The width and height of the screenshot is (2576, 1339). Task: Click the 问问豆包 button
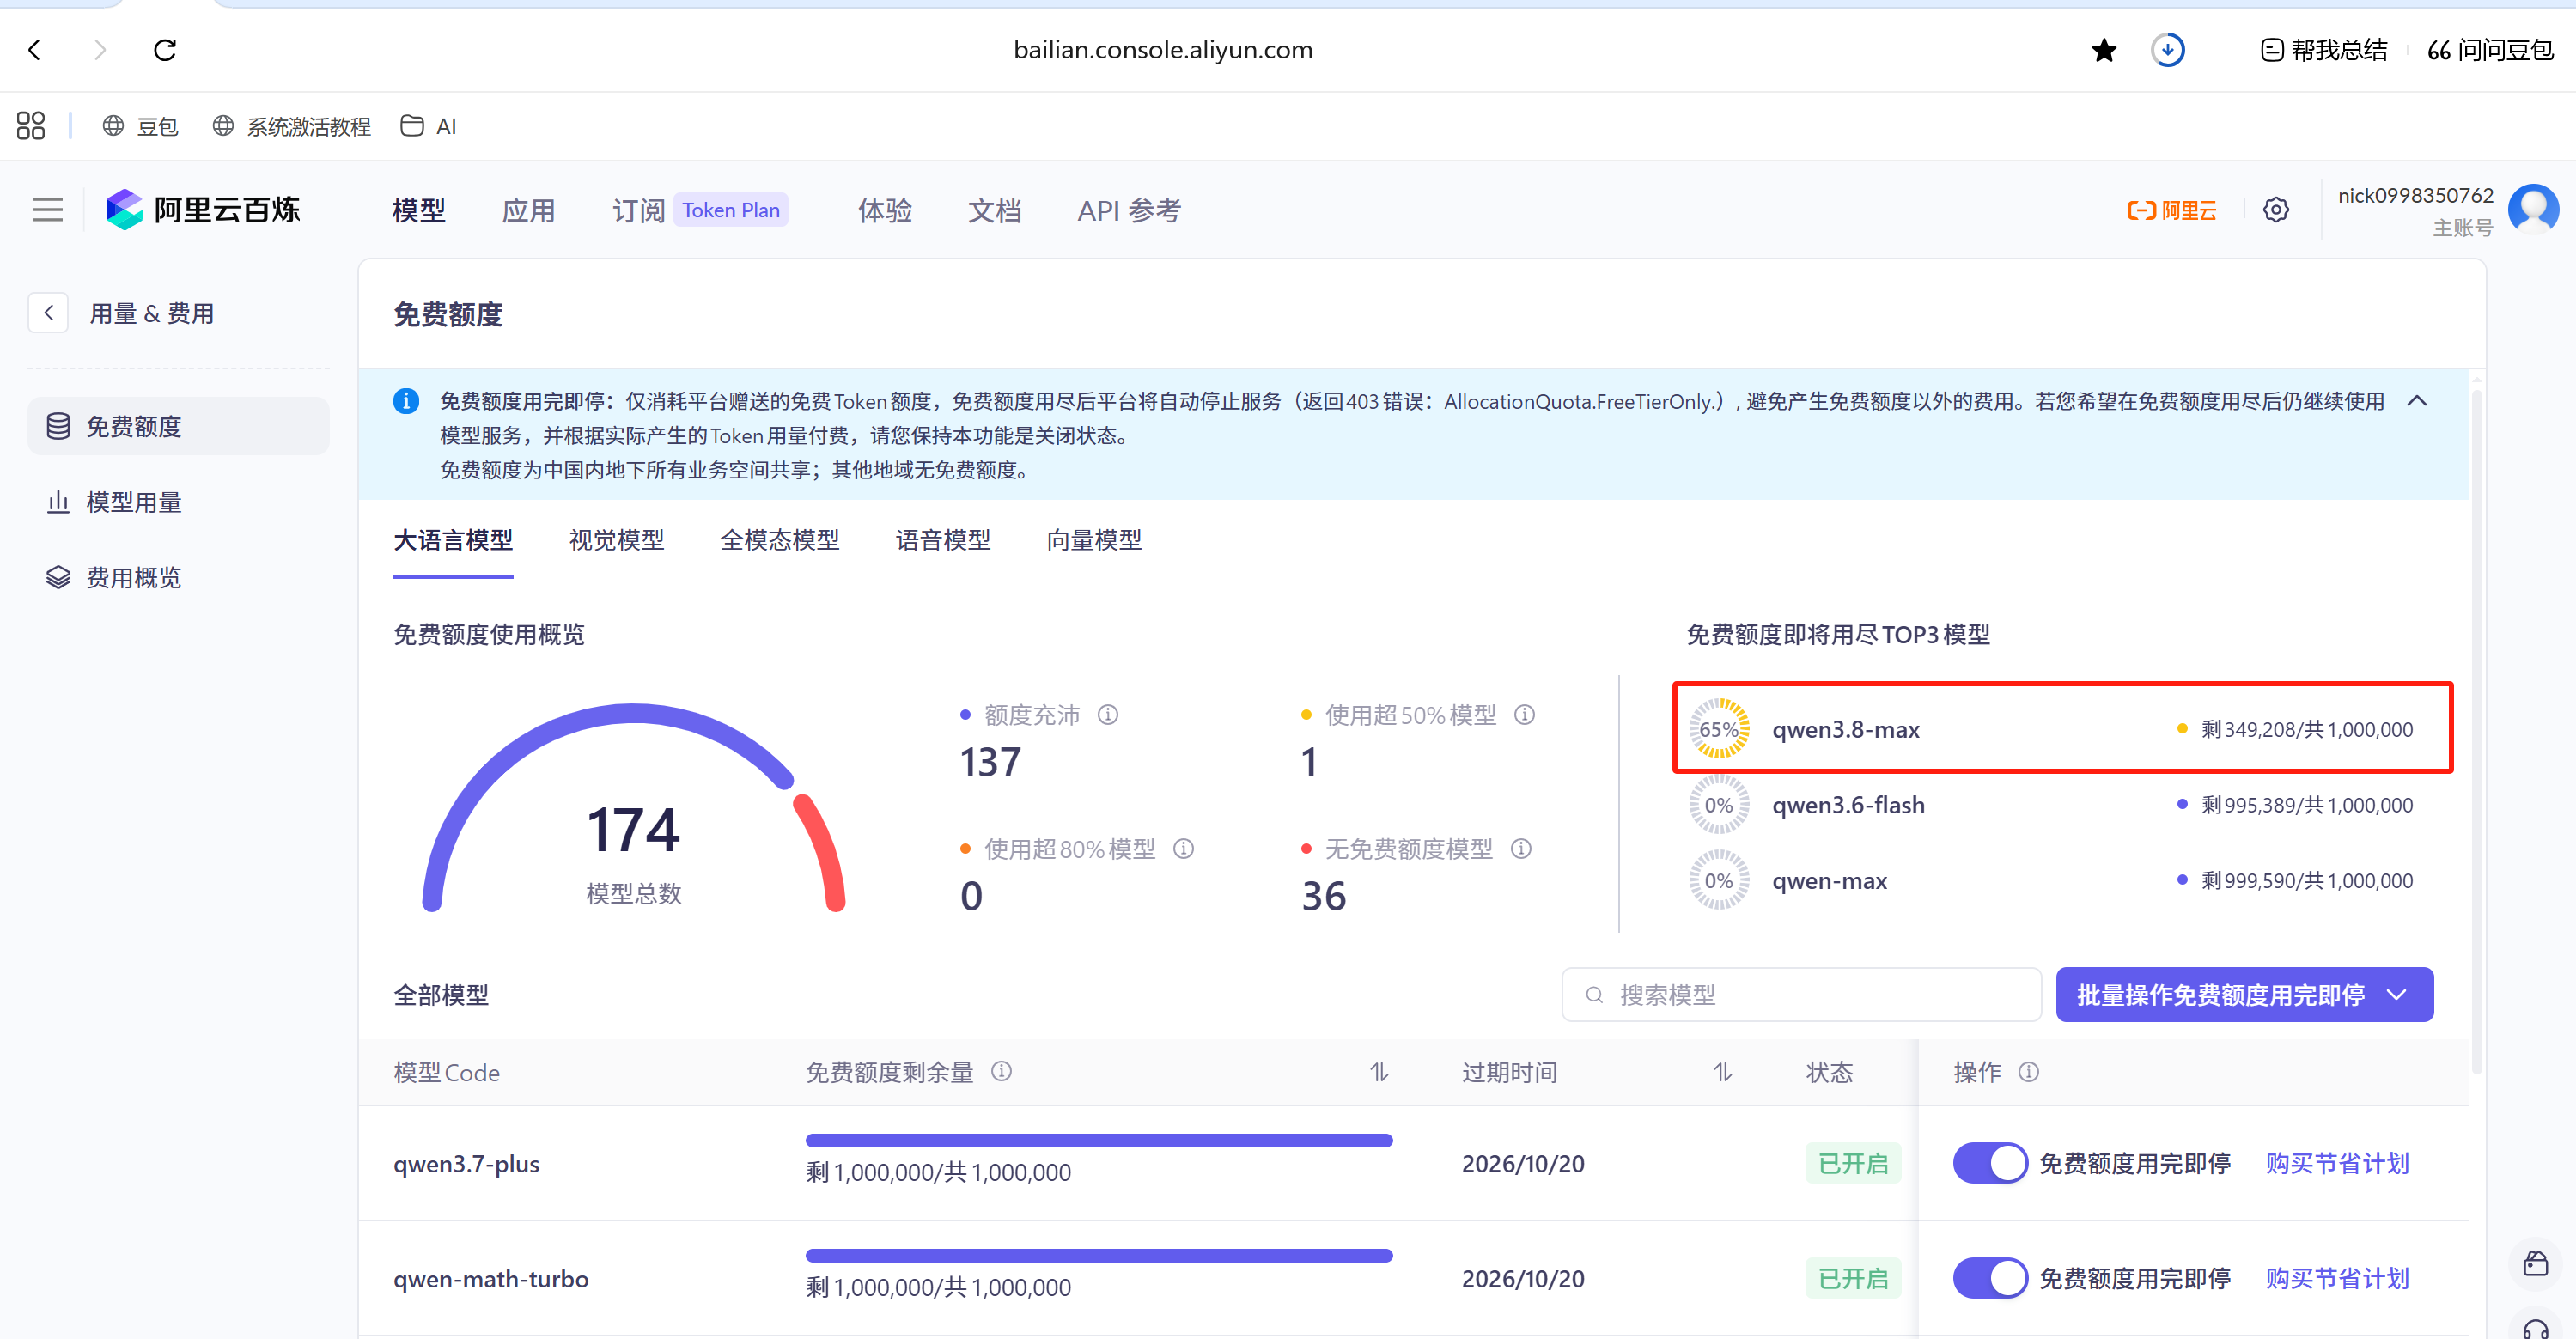pos(2490,50)
